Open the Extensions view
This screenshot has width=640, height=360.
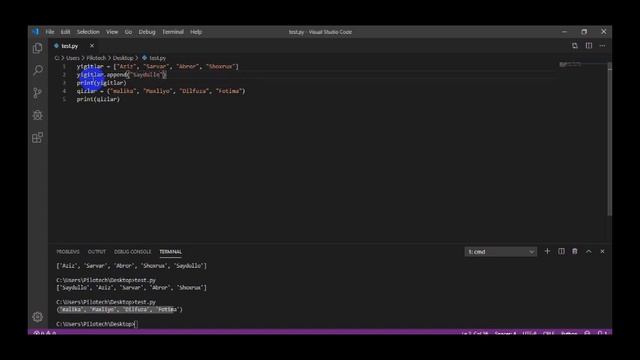coord(38,138)
